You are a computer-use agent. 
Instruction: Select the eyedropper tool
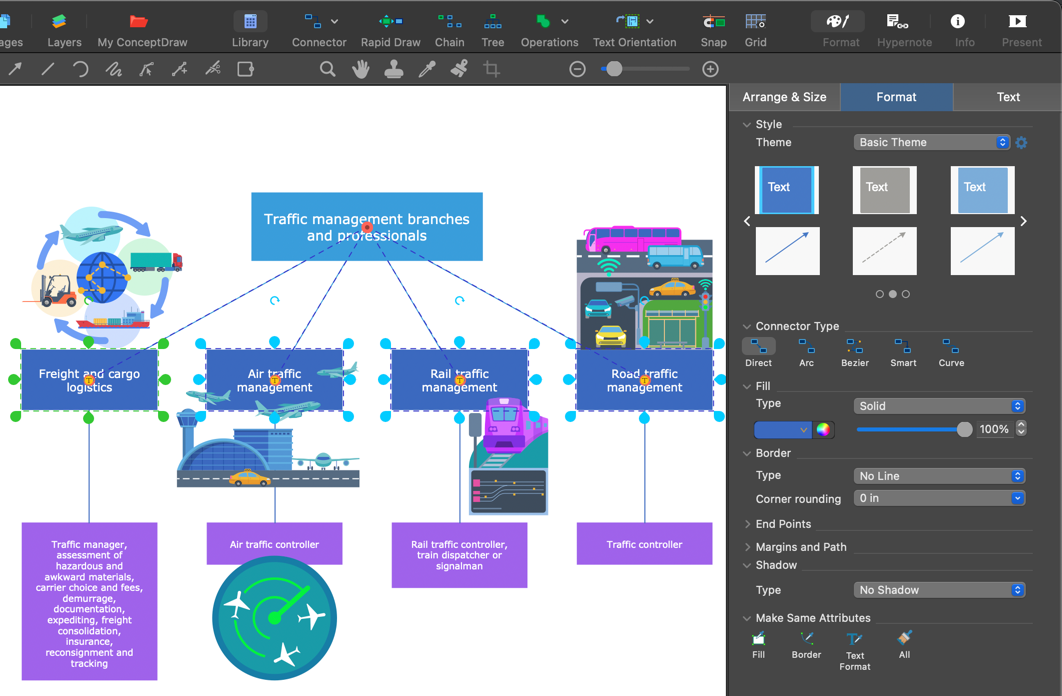click(427, 69)
